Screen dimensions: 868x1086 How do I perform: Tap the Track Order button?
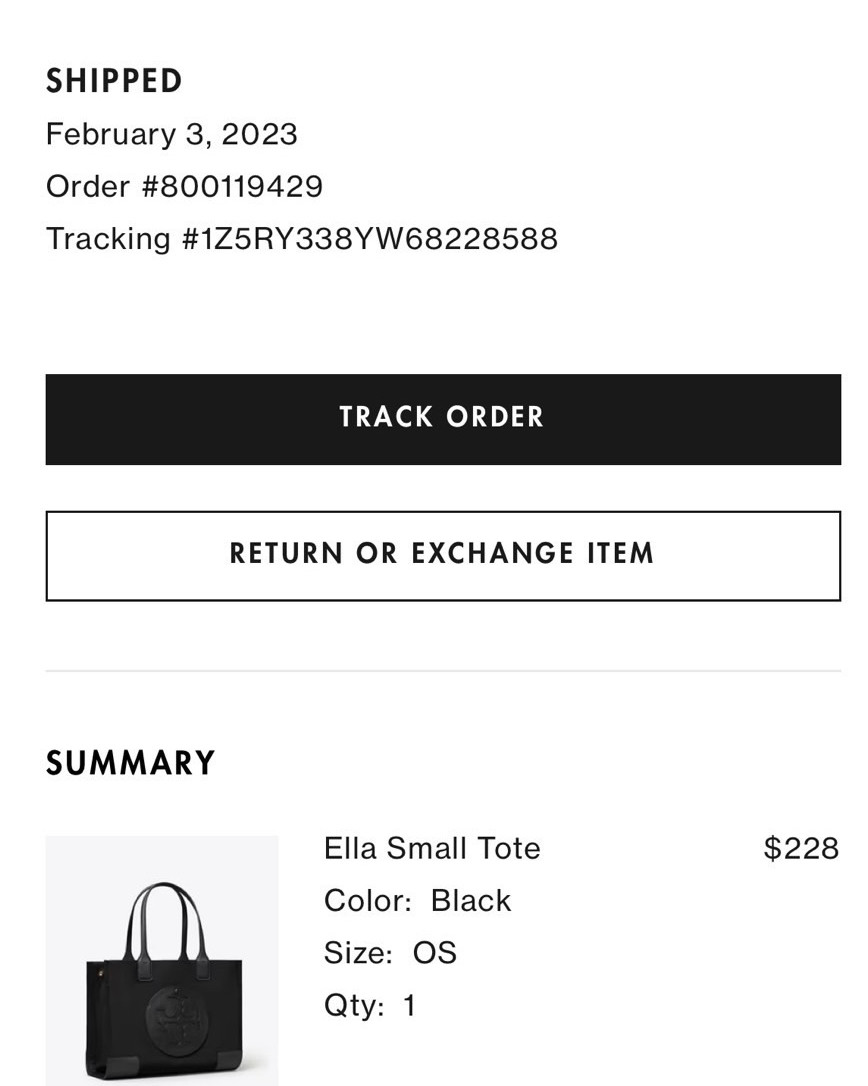point(443,419)
